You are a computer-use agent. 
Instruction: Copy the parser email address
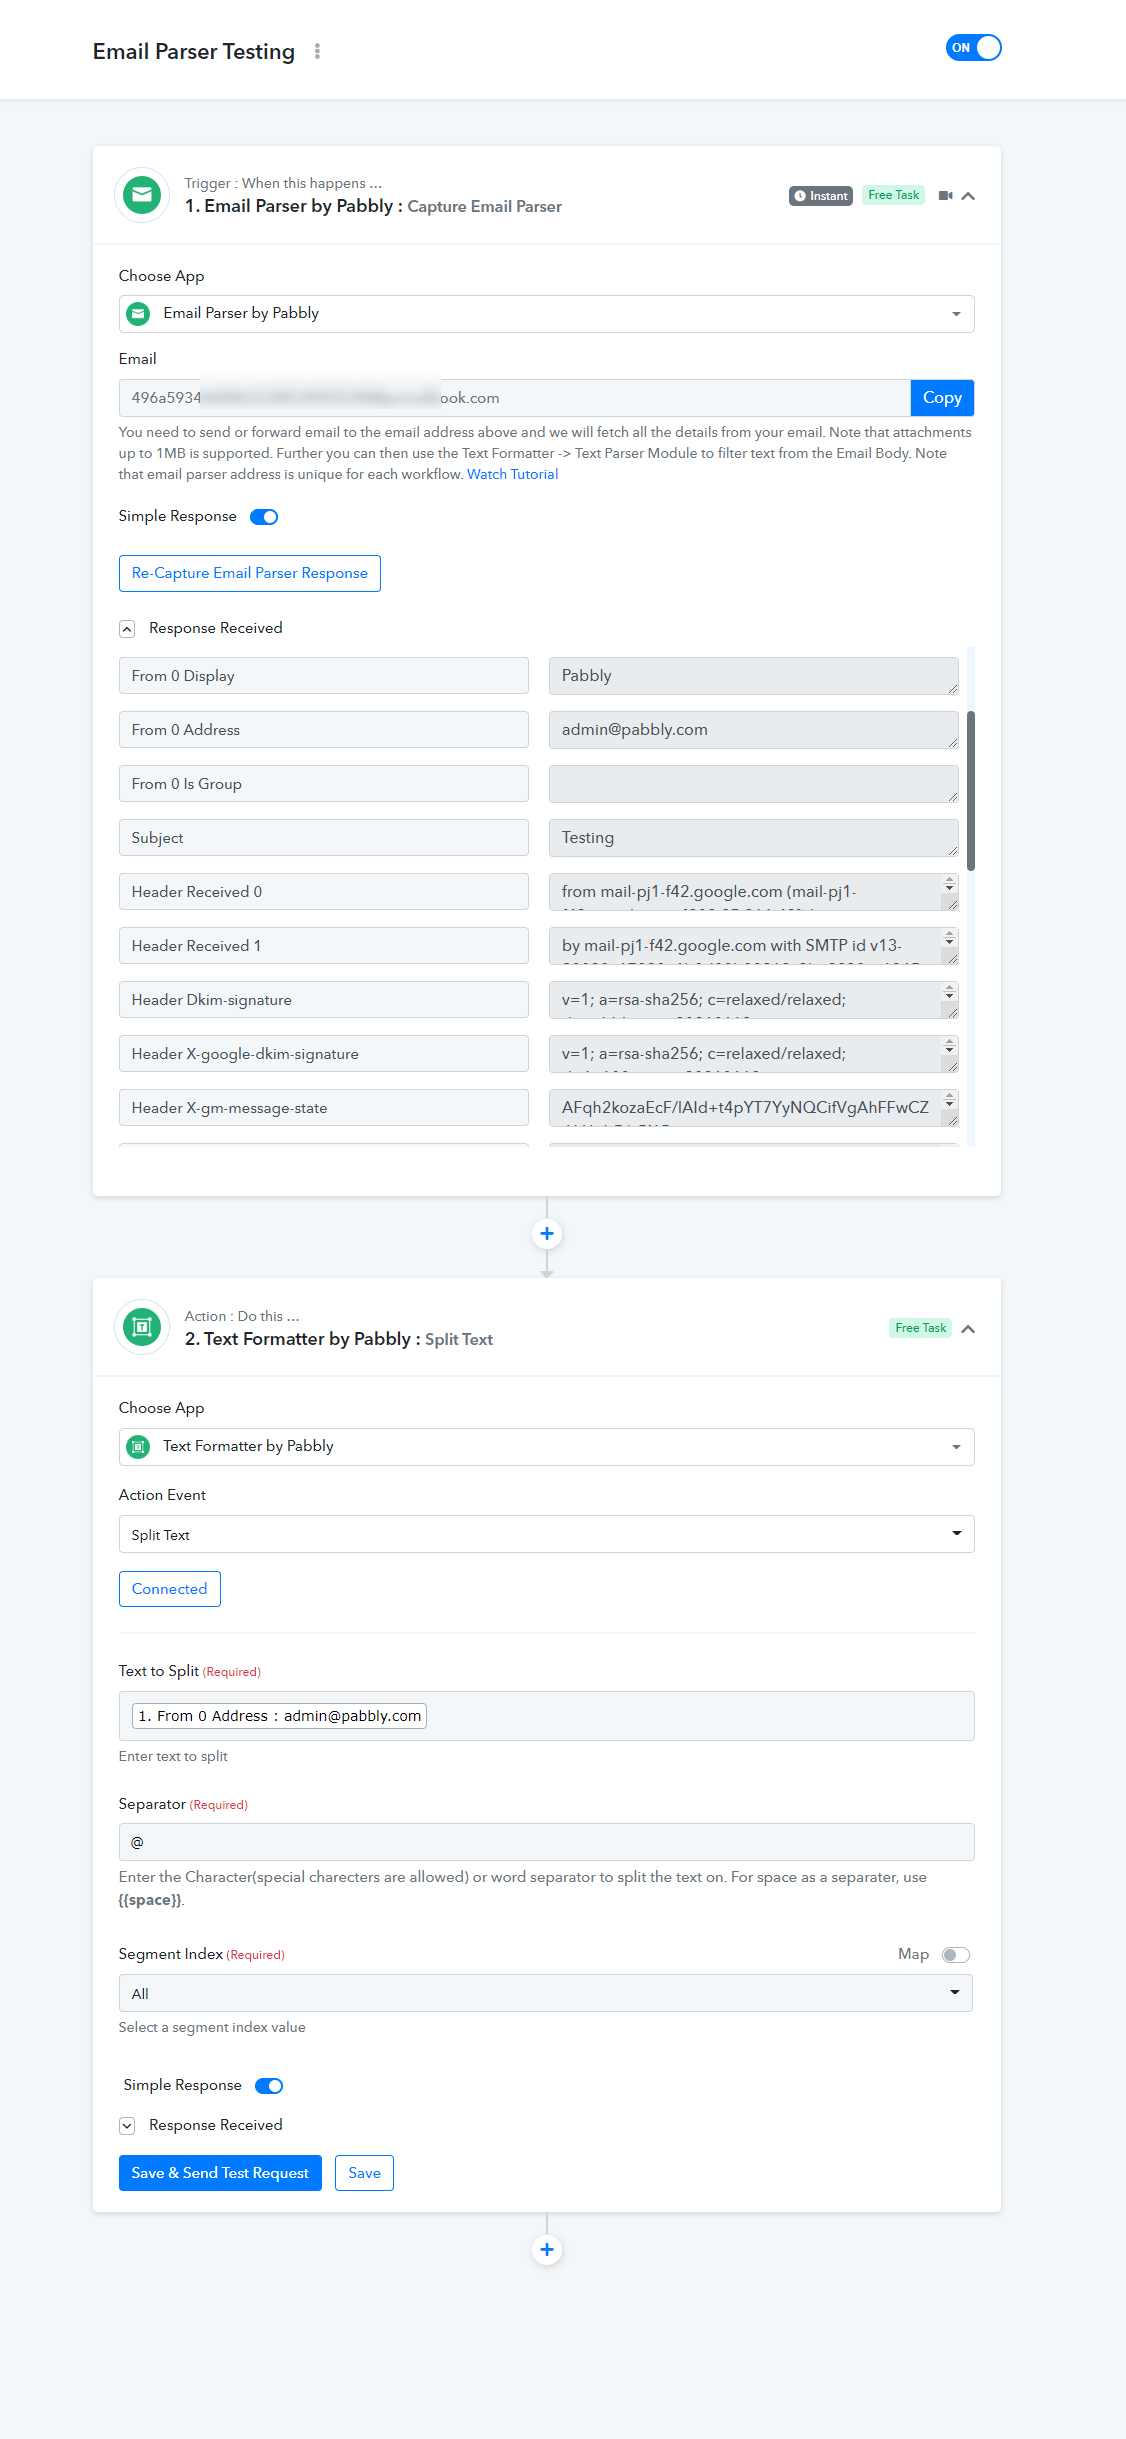coord(942,398)
